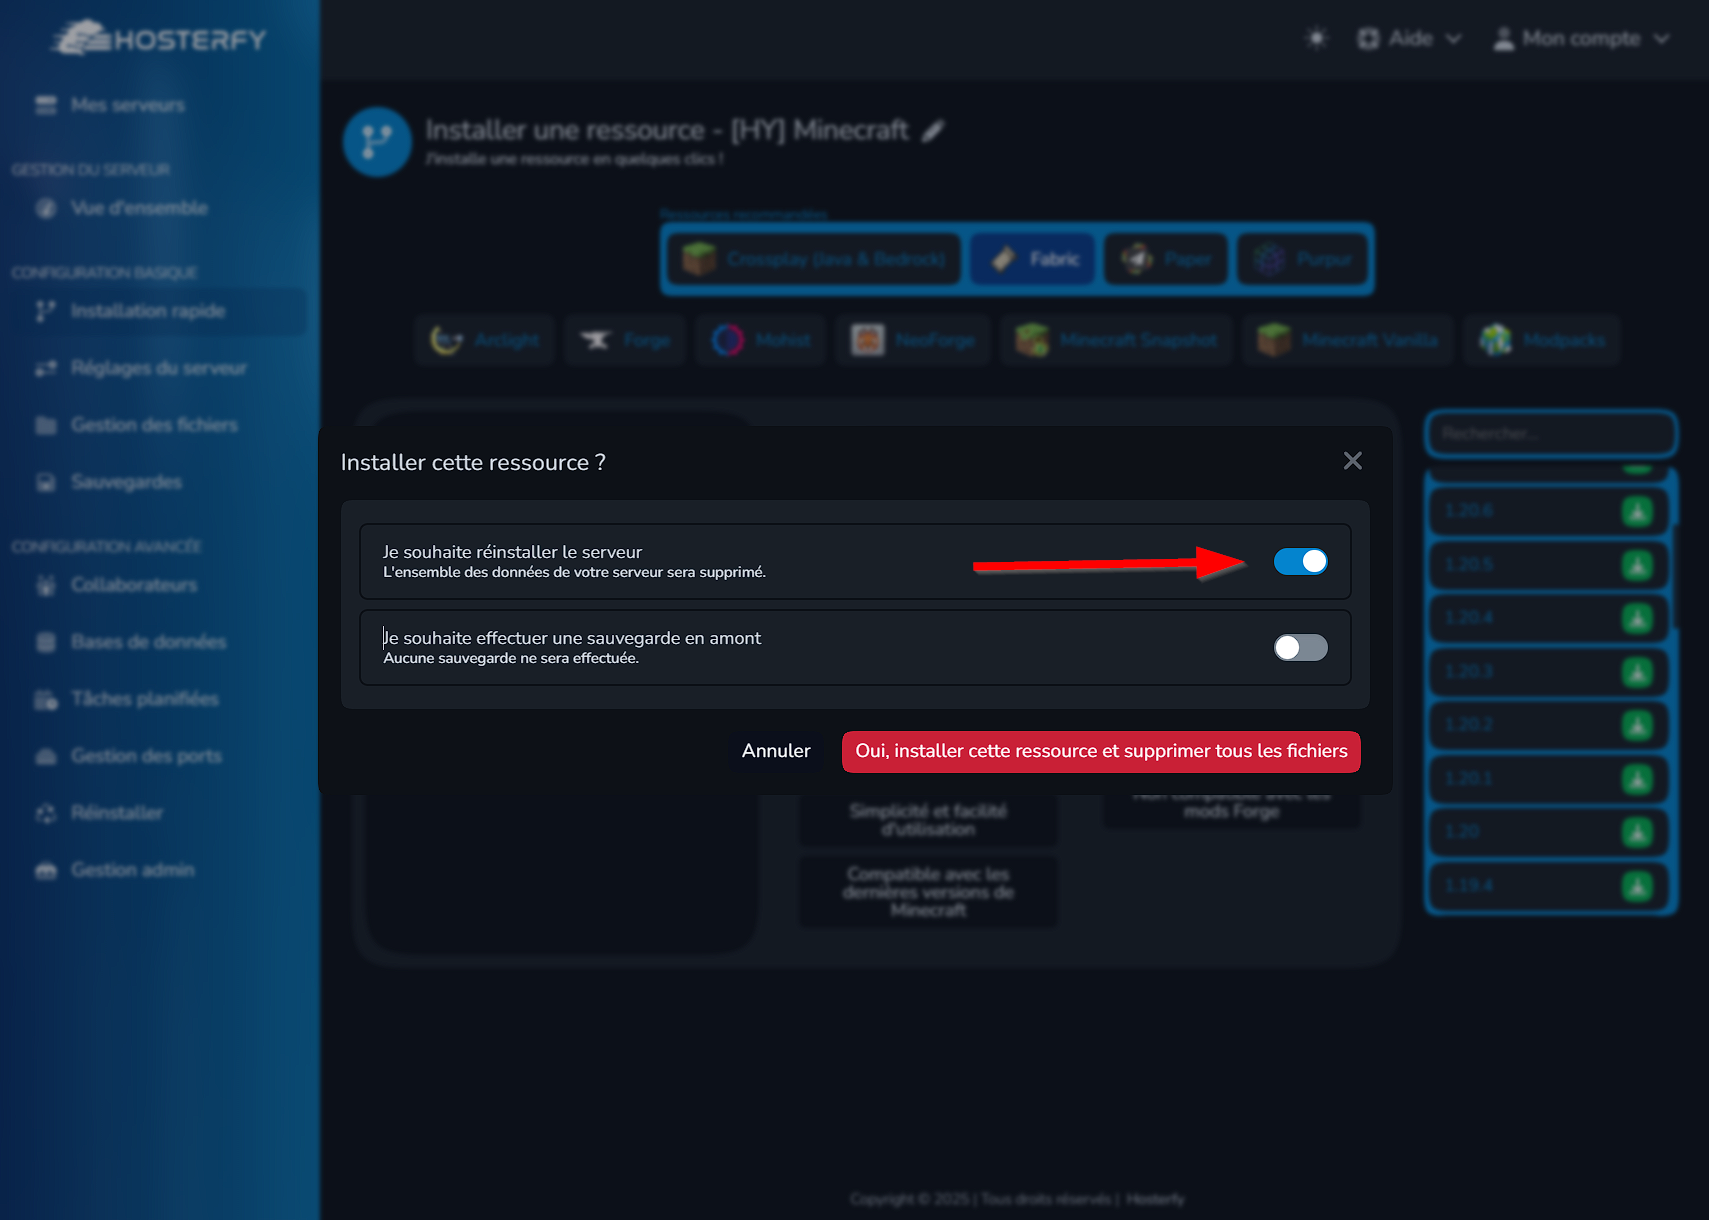Open the Hosterfy link in the footer

(x=1155, y=1199)
